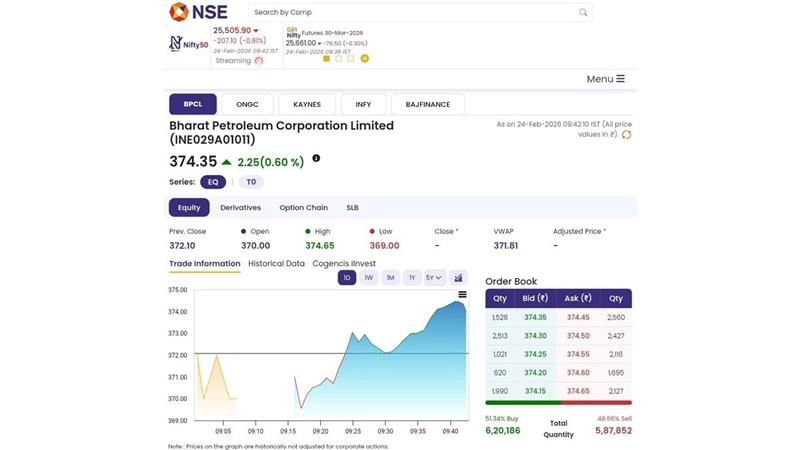This screenshot has height=450, width=800.
Task: Open the advanced chart icon button
Action: pos(459,277)
